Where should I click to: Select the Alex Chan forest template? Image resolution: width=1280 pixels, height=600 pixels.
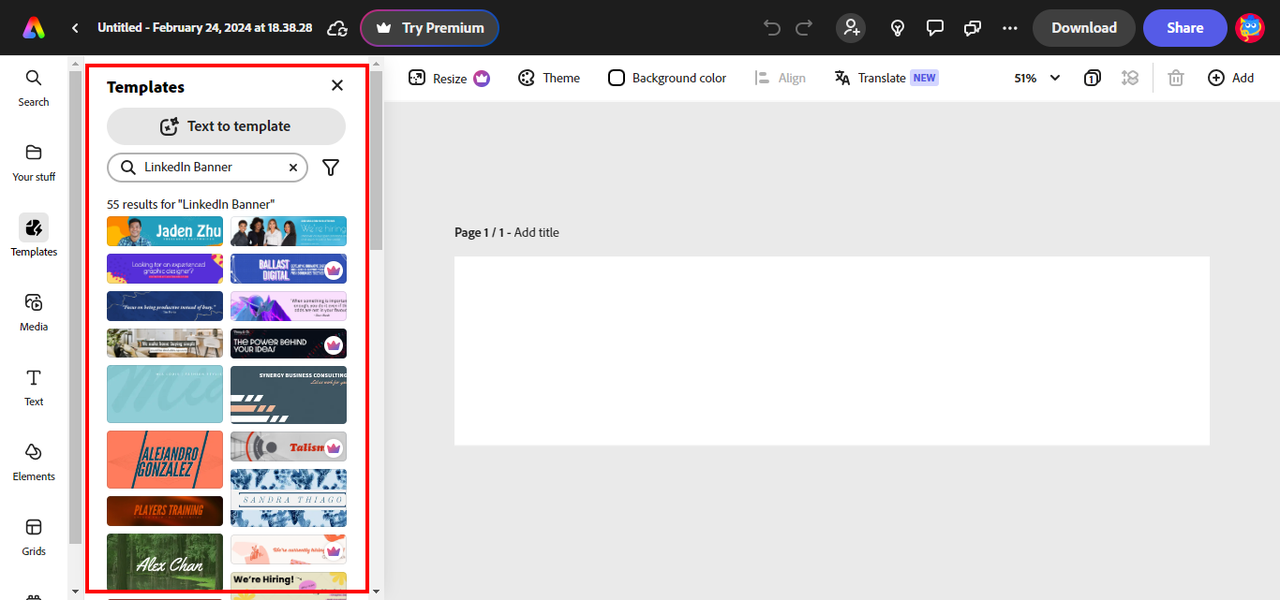coord(165,563)
